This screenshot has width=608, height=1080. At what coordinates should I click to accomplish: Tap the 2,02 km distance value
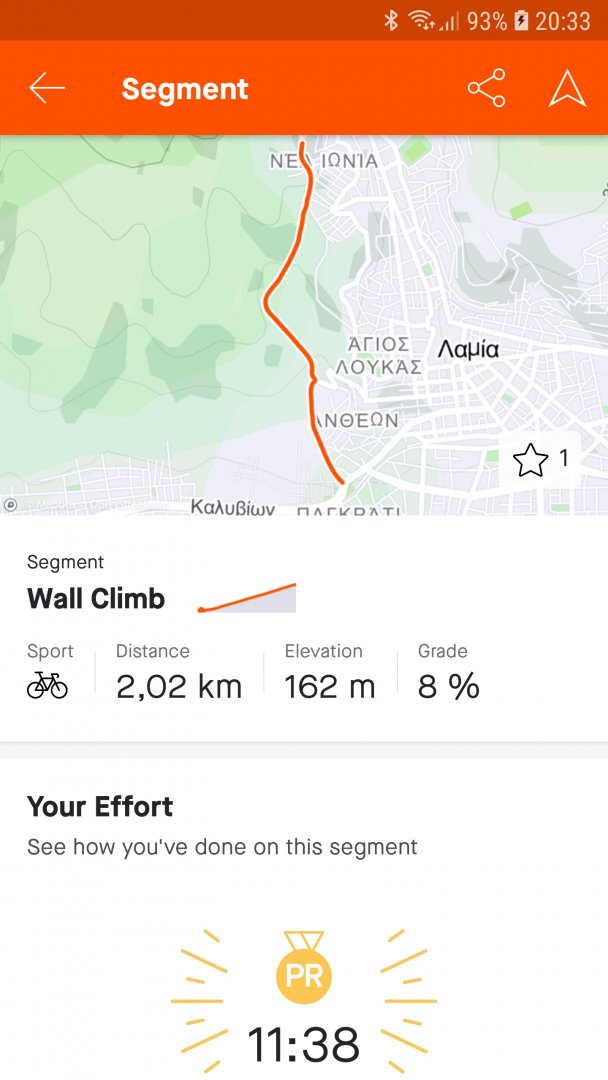(x=179, y=687)
